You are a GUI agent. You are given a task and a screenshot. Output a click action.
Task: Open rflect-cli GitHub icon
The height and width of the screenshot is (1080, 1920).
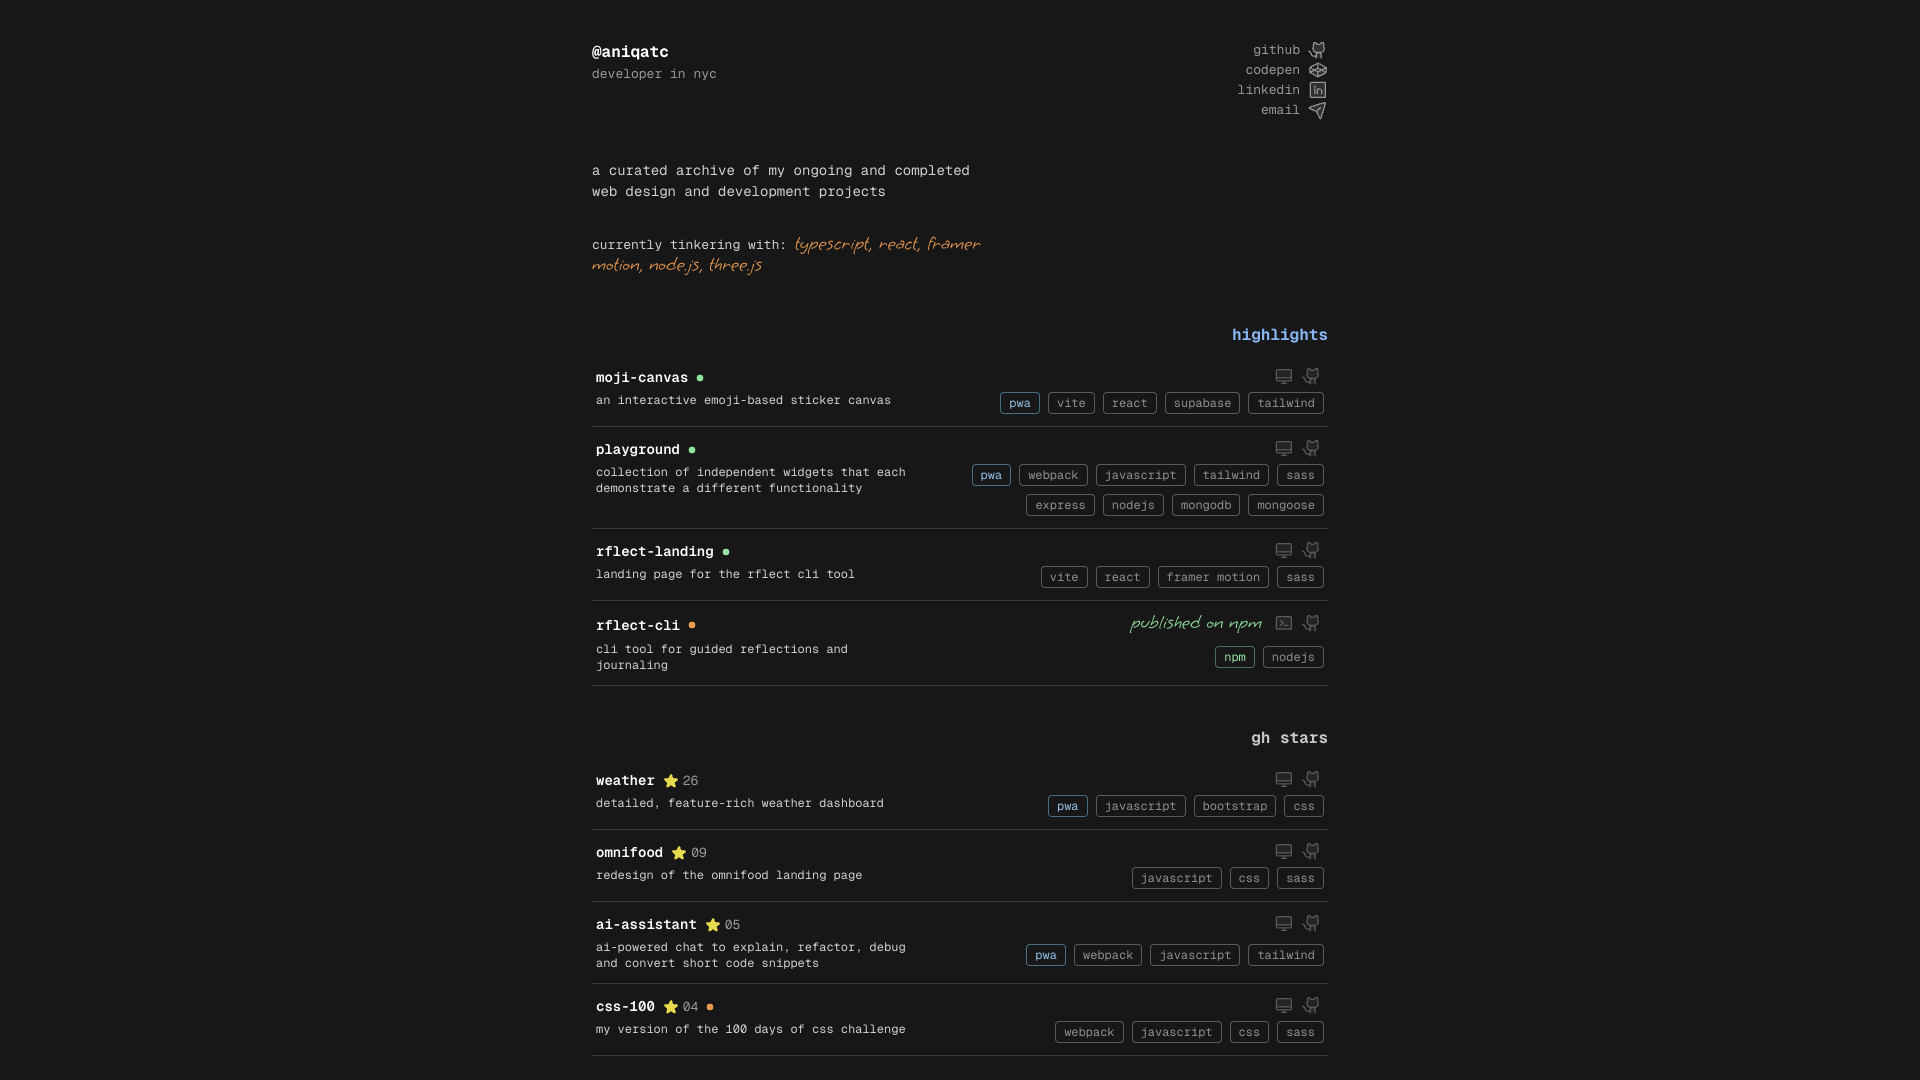click(x=1312, y=622)
